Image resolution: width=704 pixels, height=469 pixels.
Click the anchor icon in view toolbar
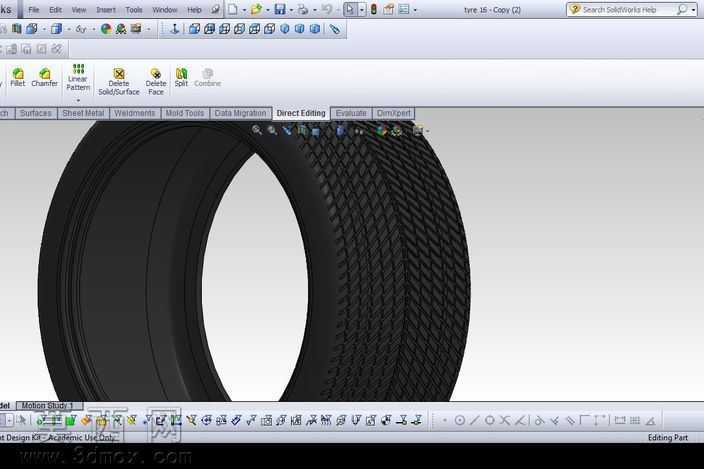(175, 29)
